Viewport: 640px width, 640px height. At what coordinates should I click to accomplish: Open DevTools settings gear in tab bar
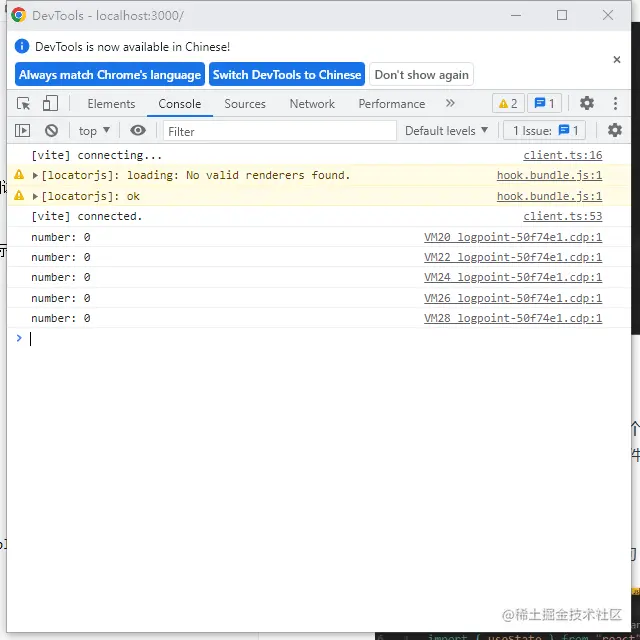[x=587, y=103]
